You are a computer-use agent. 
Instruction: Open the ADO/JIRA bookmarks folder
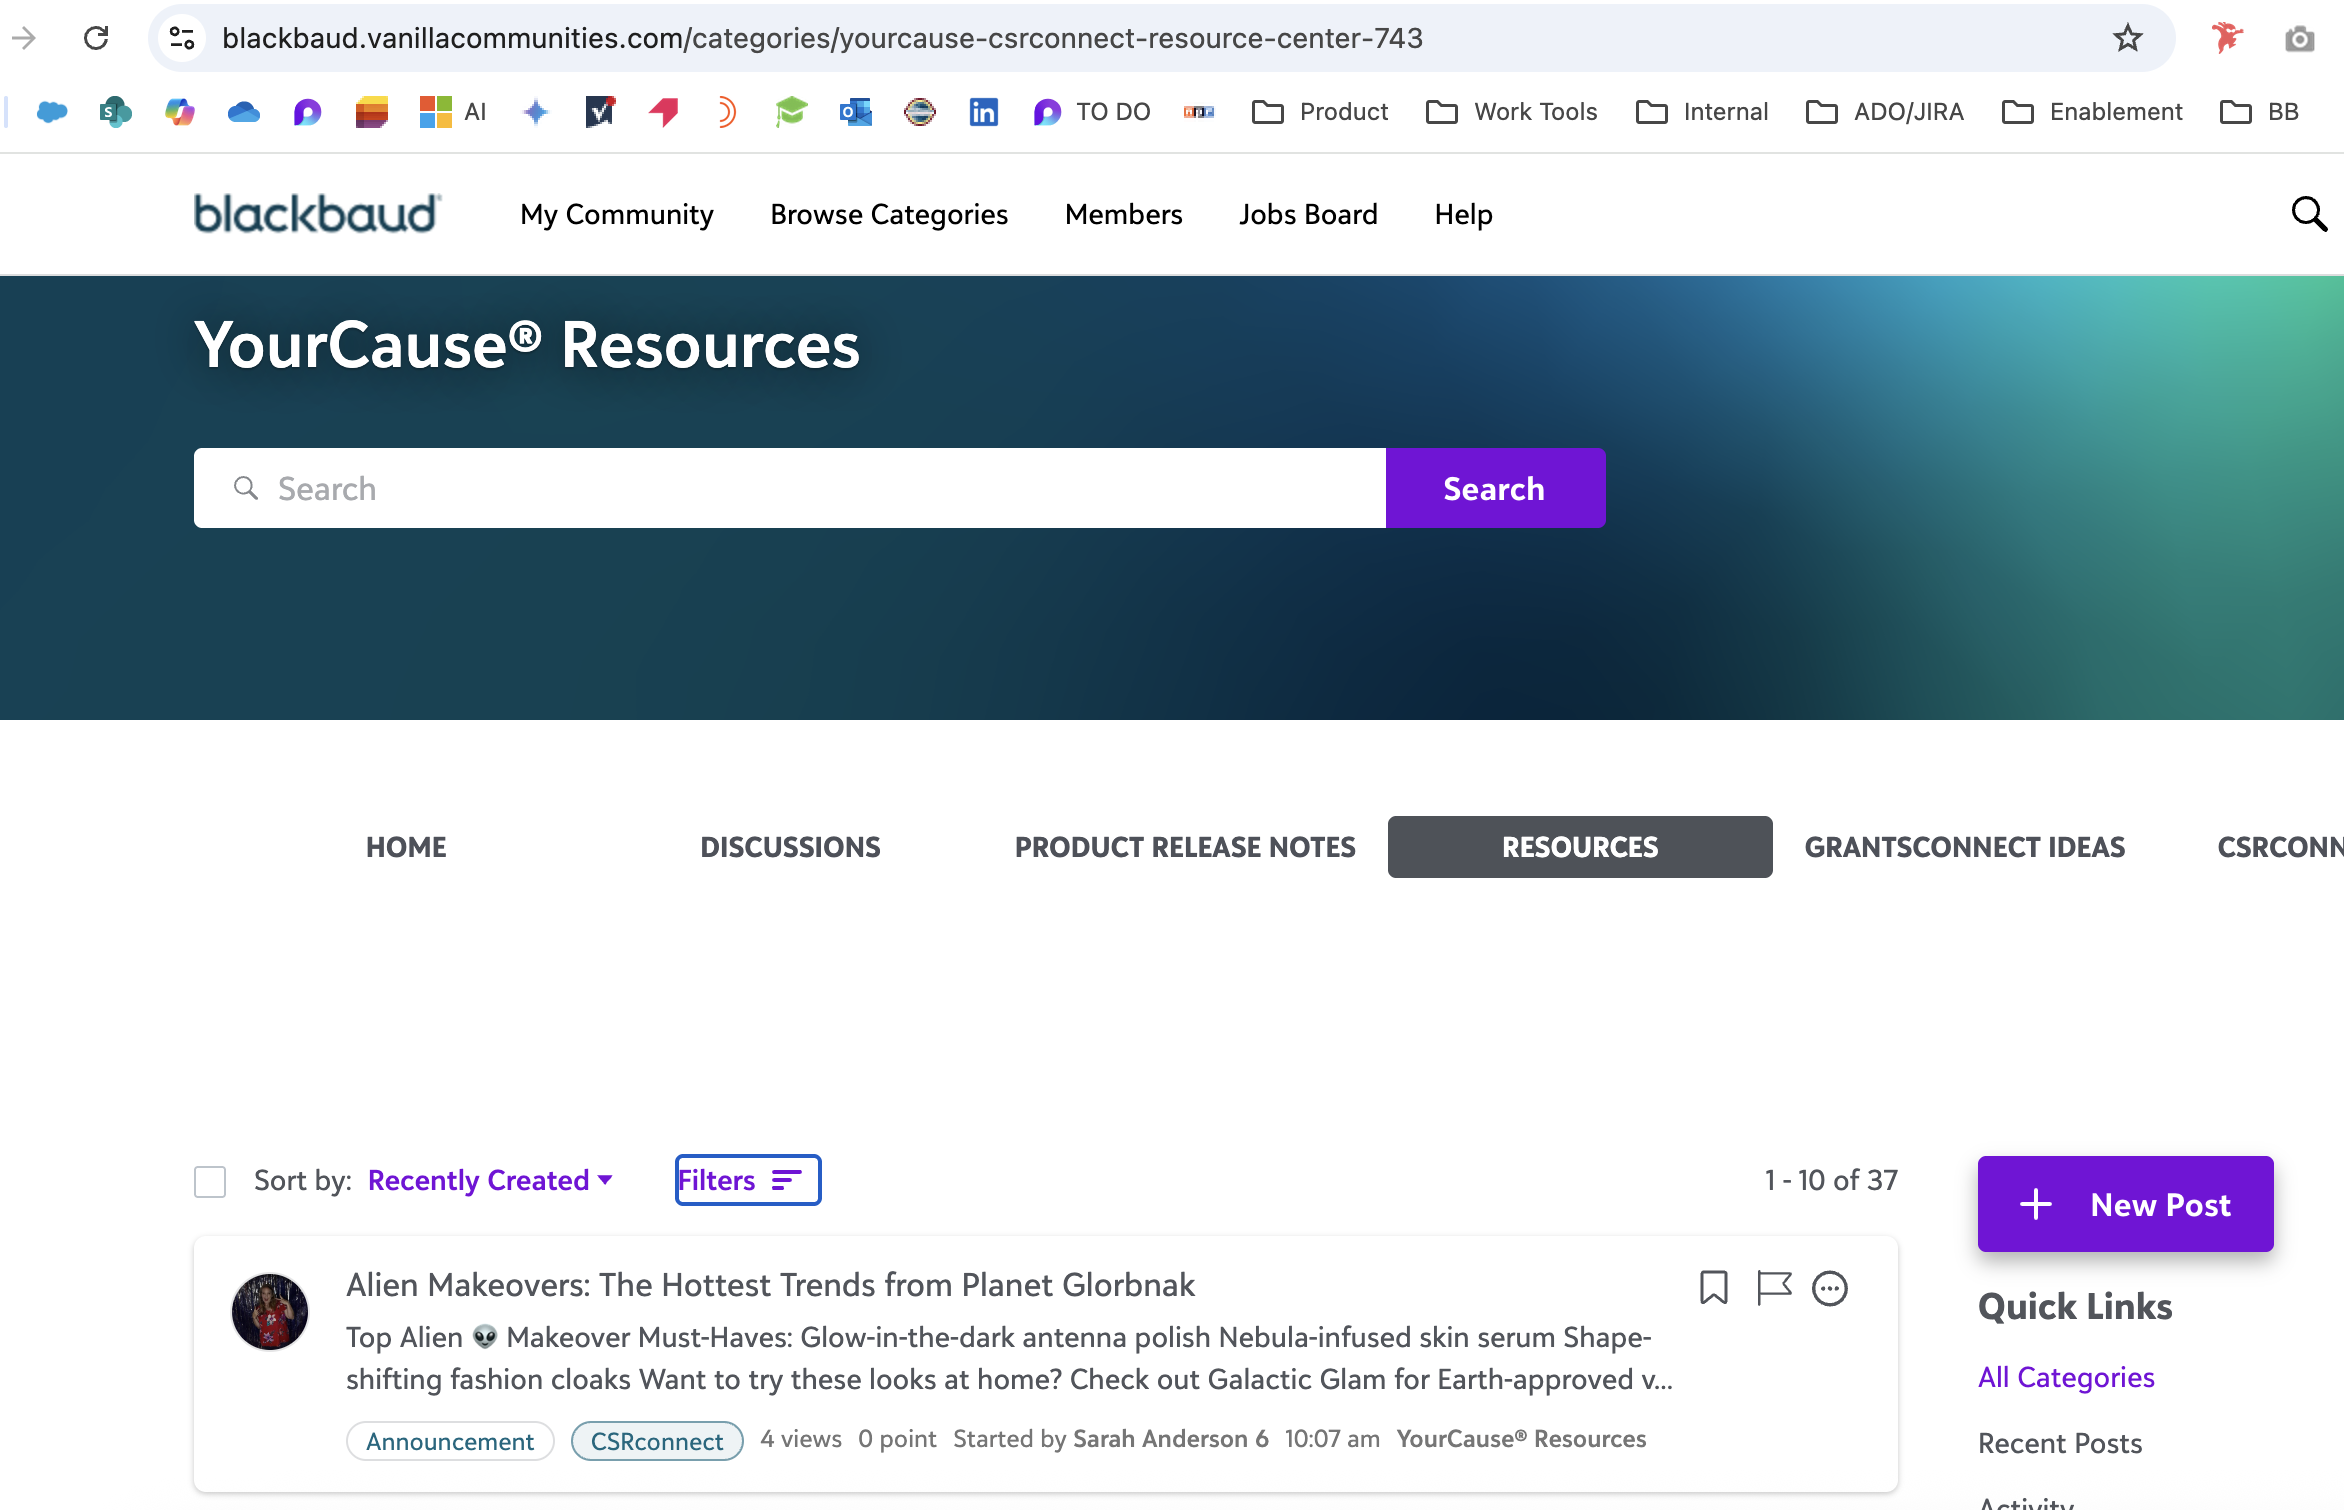coord(1885,112)
